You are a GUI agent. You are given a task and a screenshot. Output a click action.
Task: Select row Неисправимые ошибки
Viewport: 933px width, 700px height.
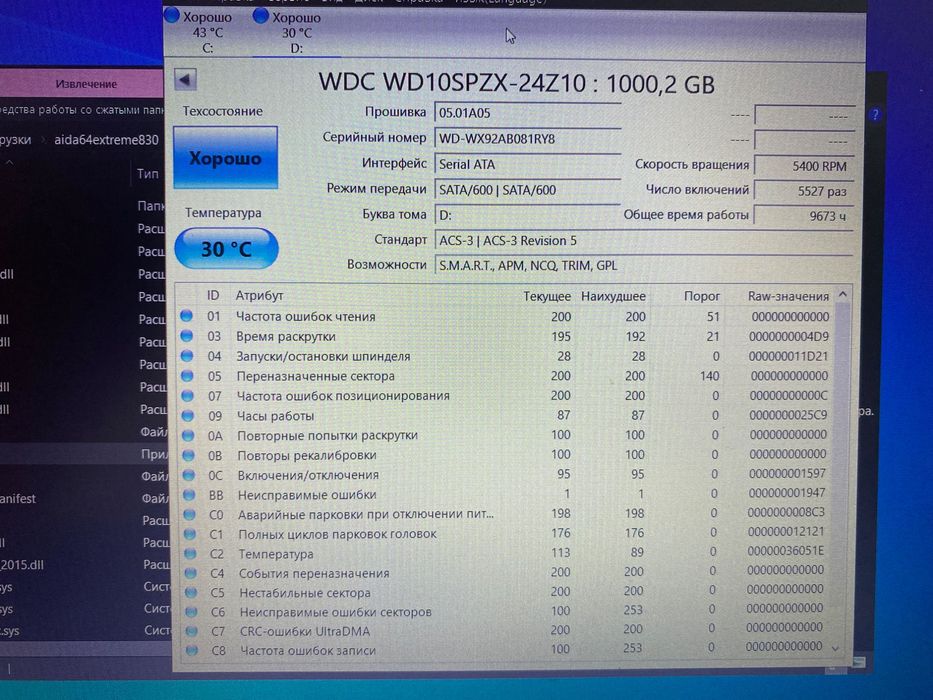pyautogui.click(x=506, y=494)
